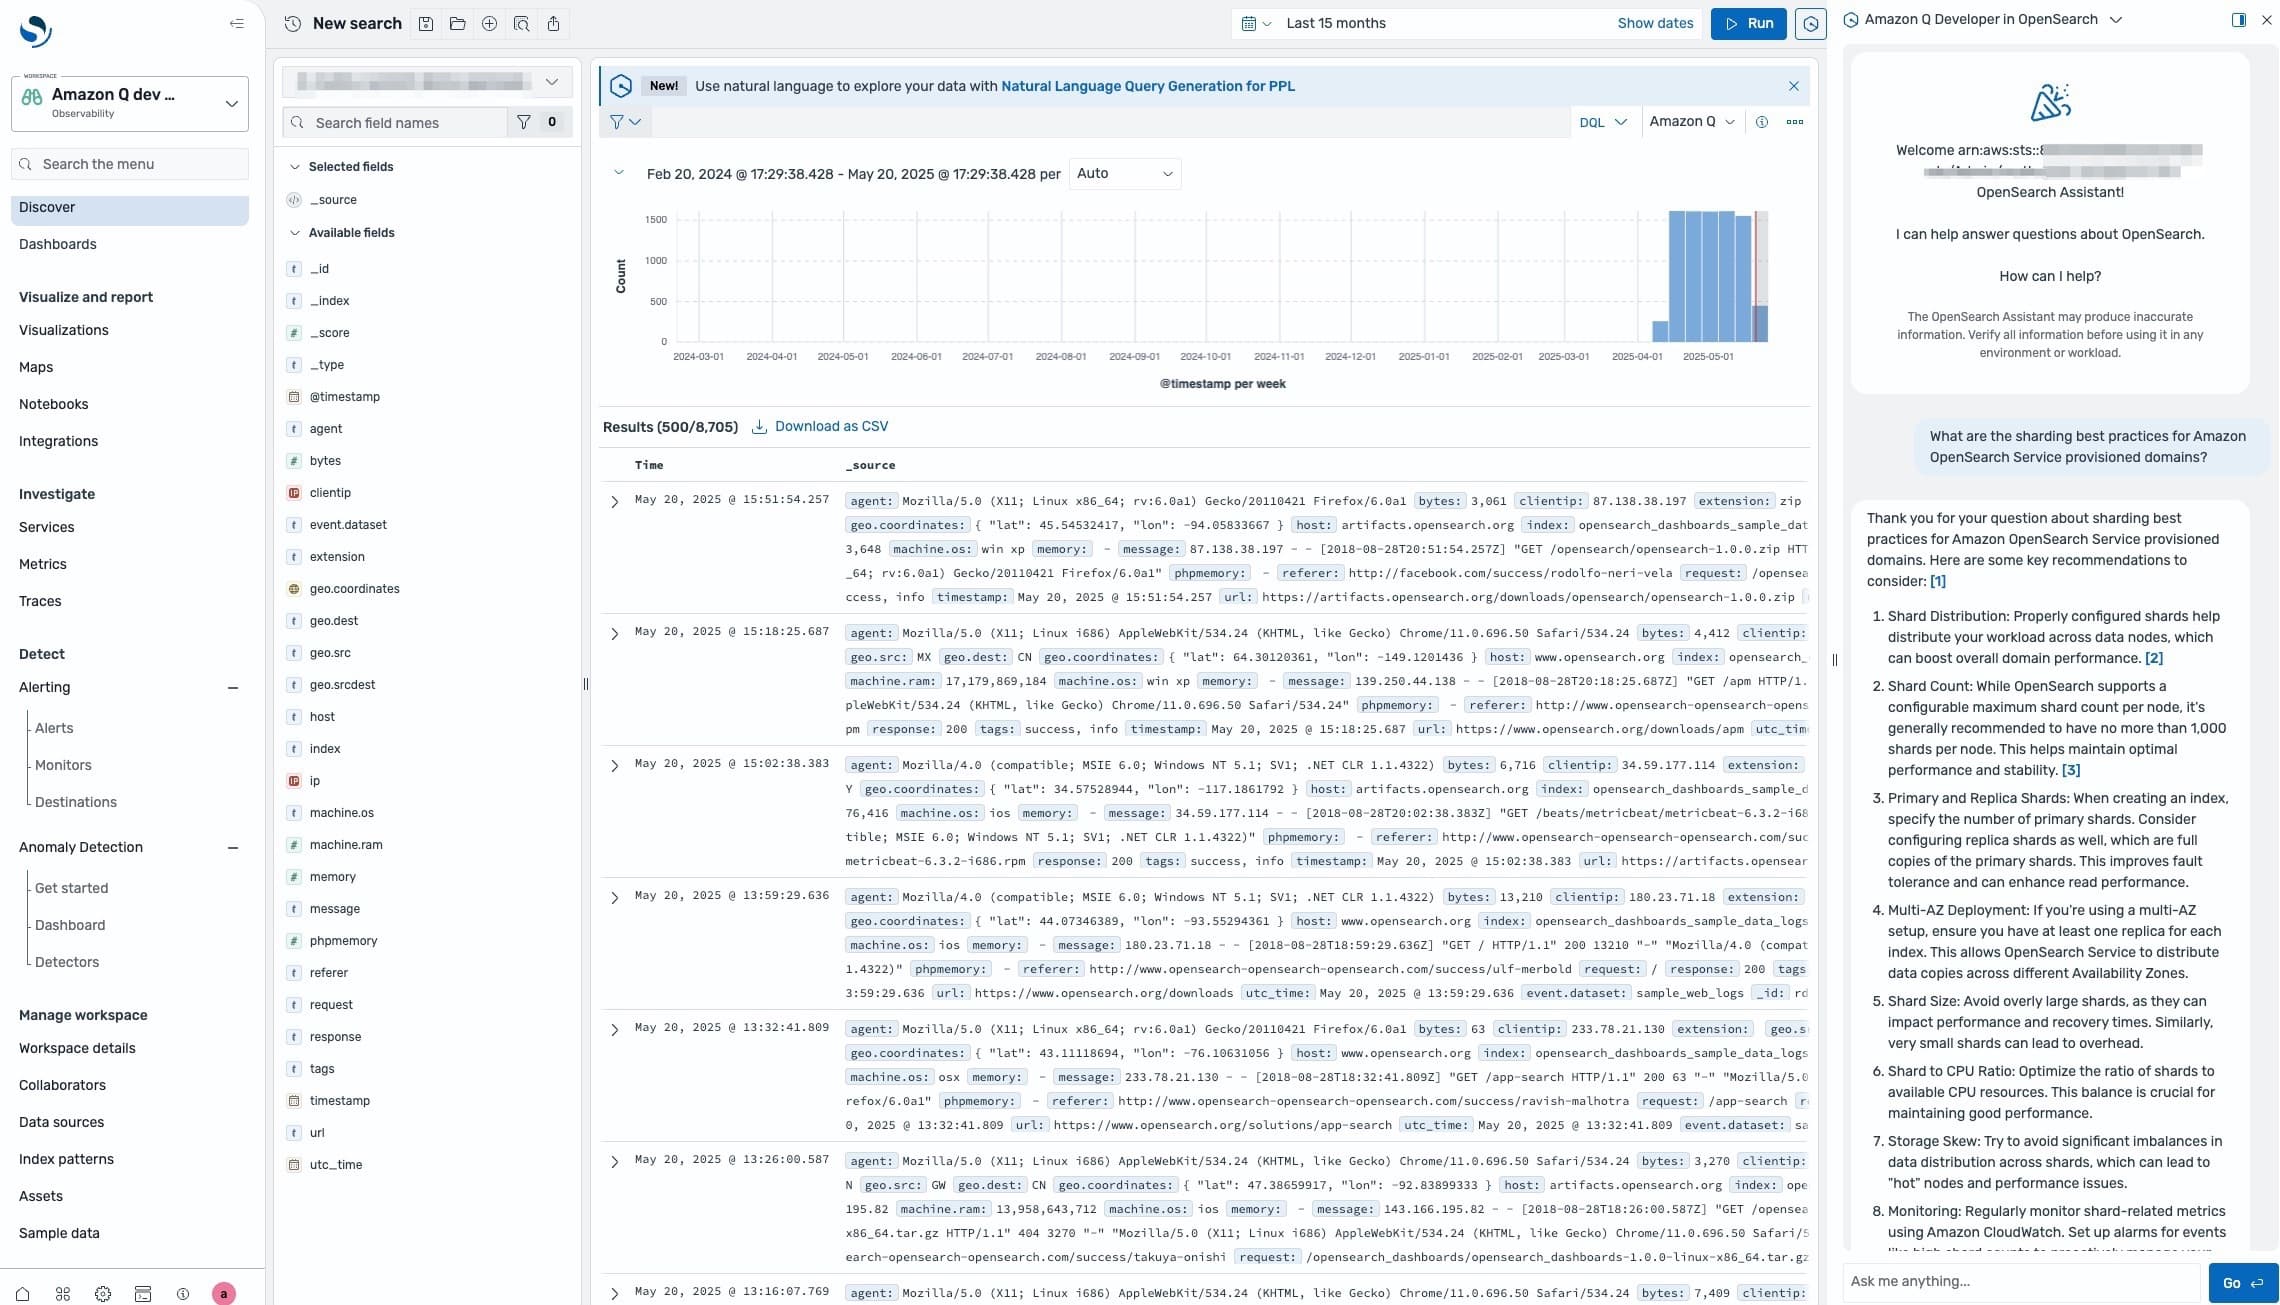
Task: Run the query
Action: tap(1748, 23)
